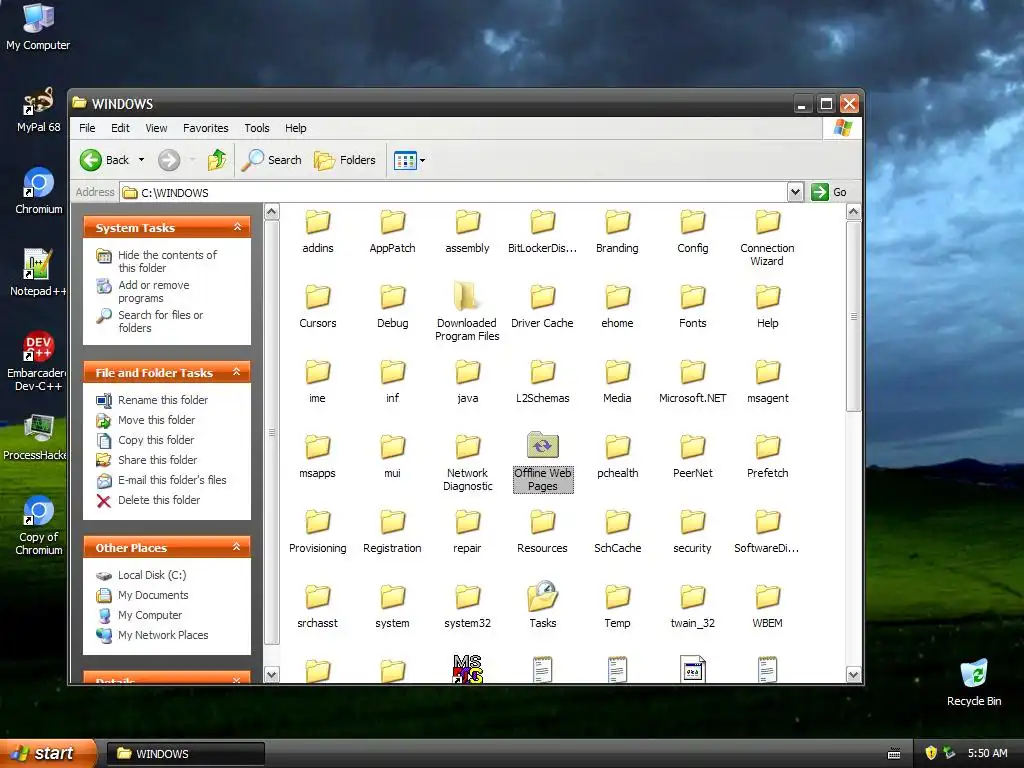This screenshot has height=768, width=1024.
Task: Open My Documents in Other Places
Action: tap(142, 595)
